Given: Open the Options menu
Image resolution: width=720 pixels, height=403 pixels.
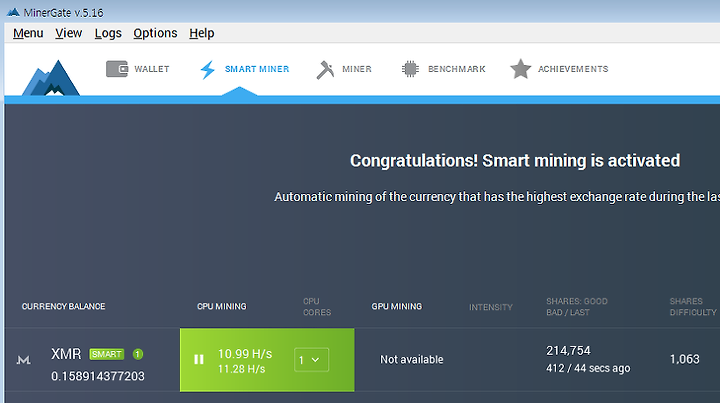Looking at the screenshot, I should 155,33.
